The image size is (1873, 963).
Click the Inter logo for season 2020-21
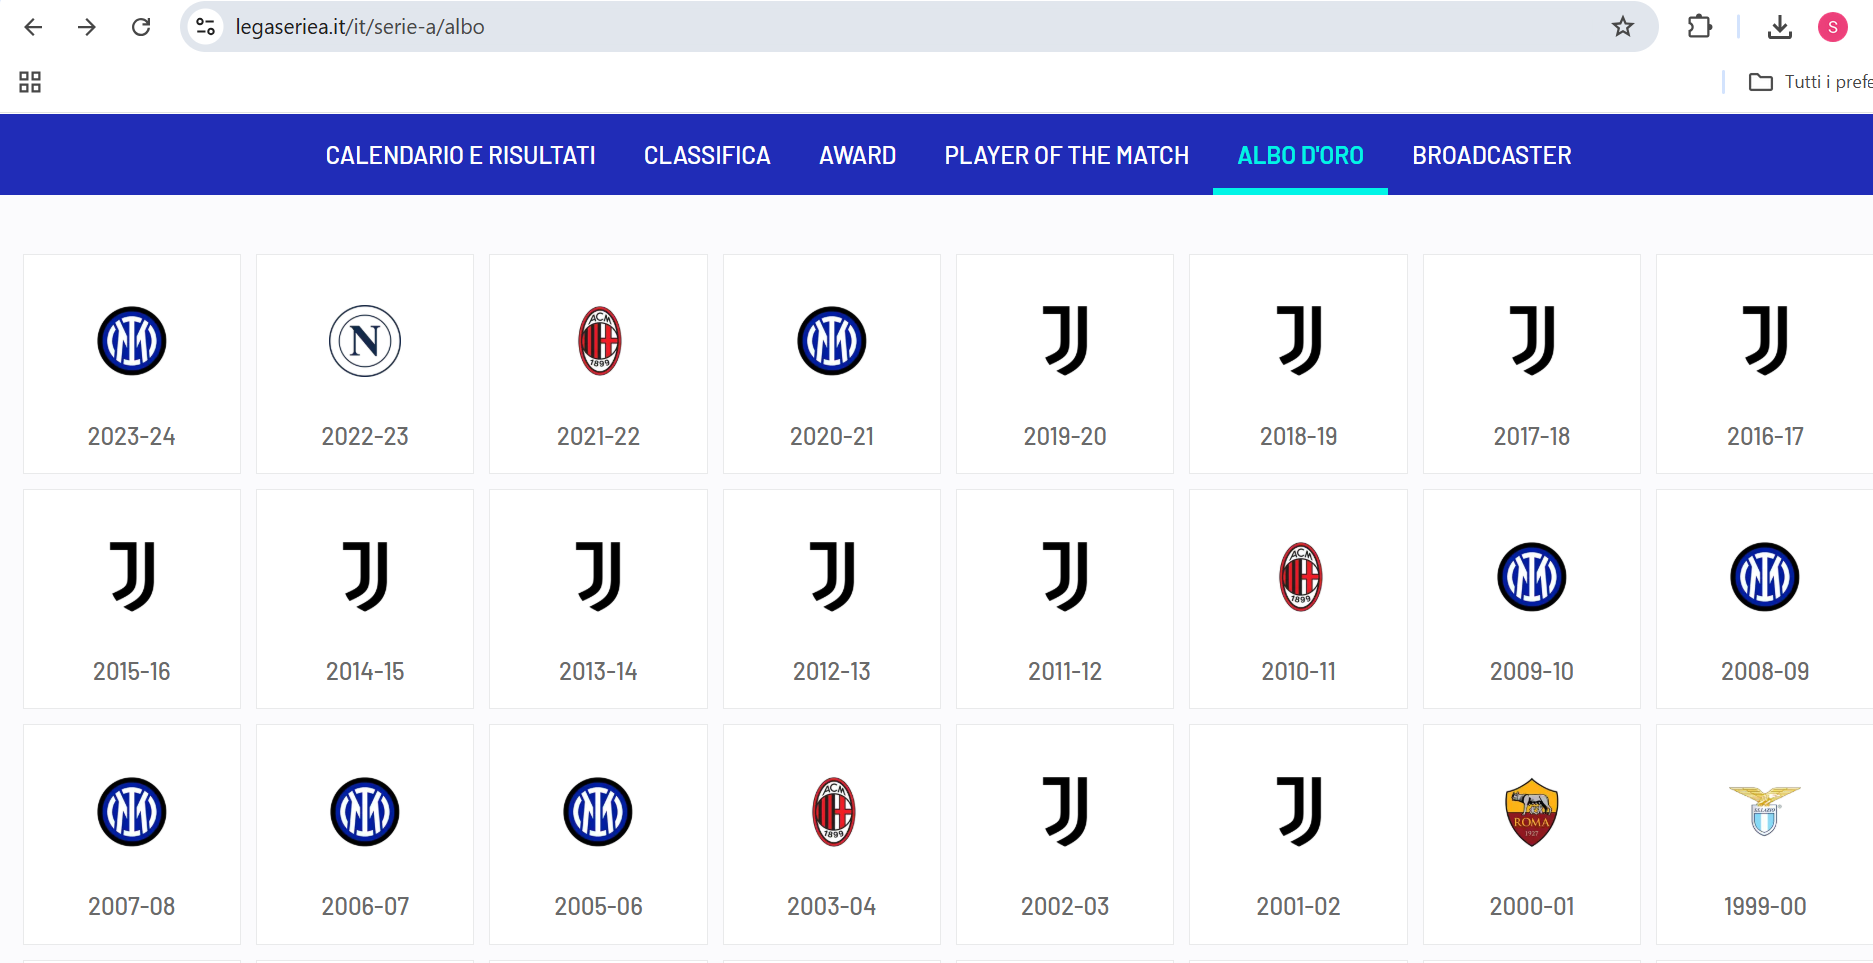(832, 341)
